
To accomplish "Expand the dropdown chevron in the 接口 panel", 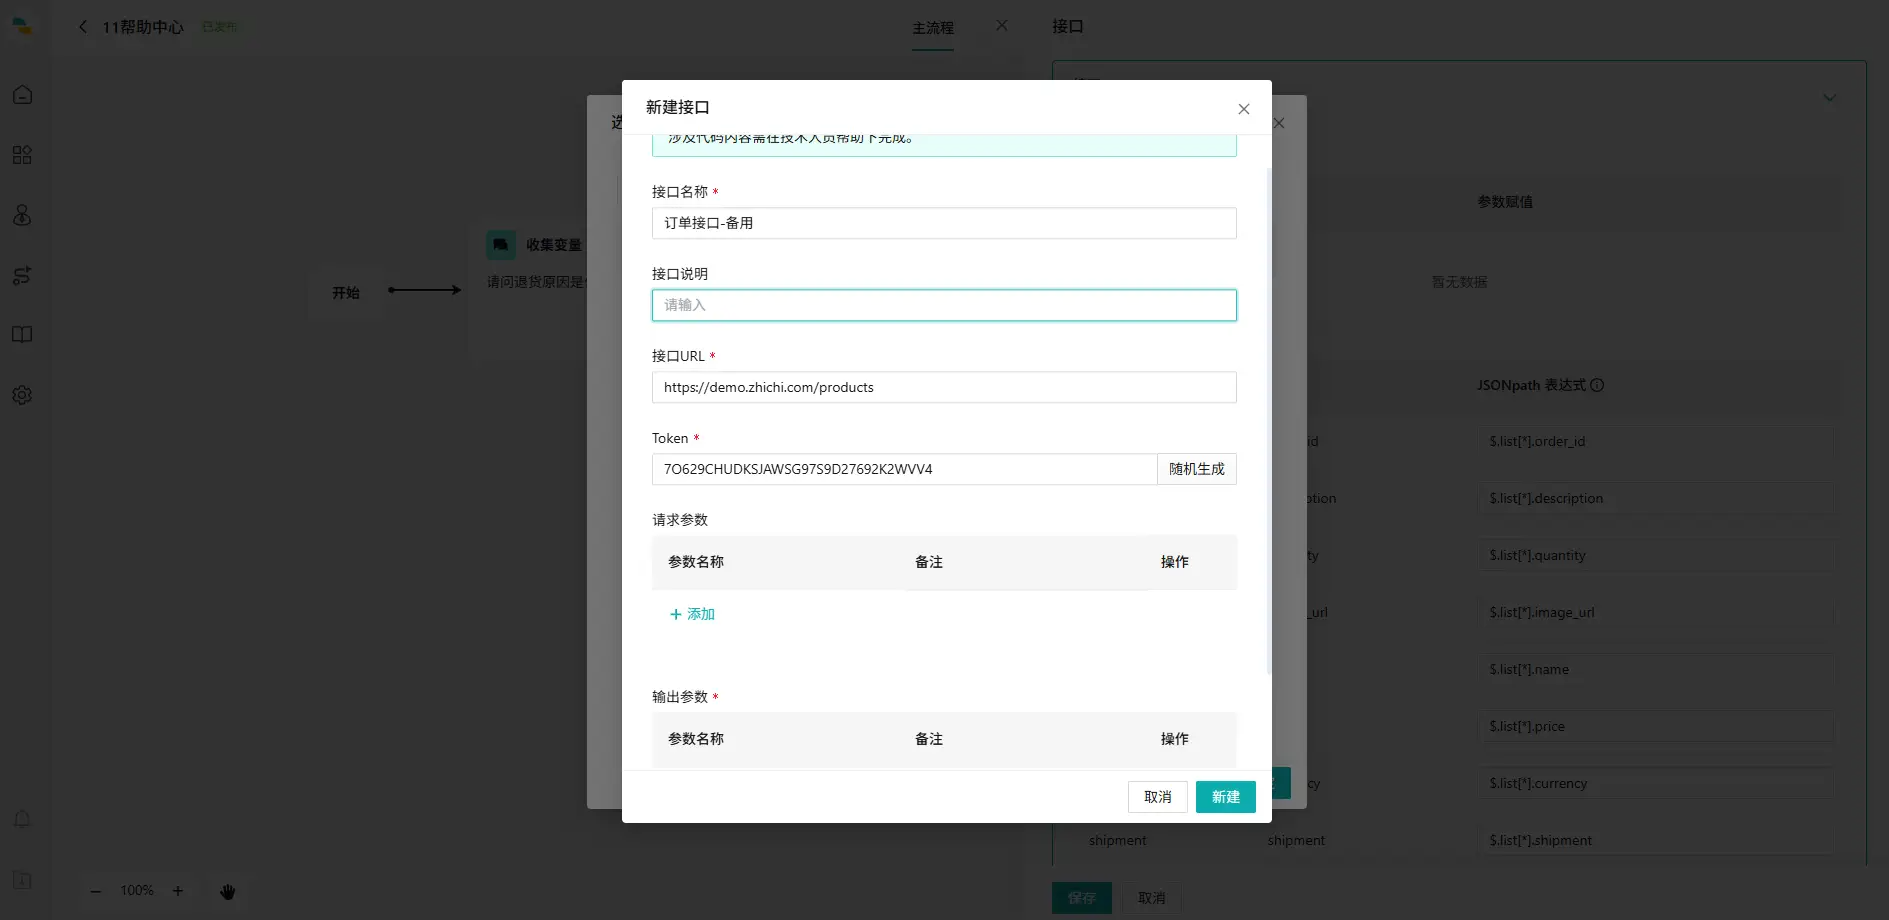I will (1829, 98).
